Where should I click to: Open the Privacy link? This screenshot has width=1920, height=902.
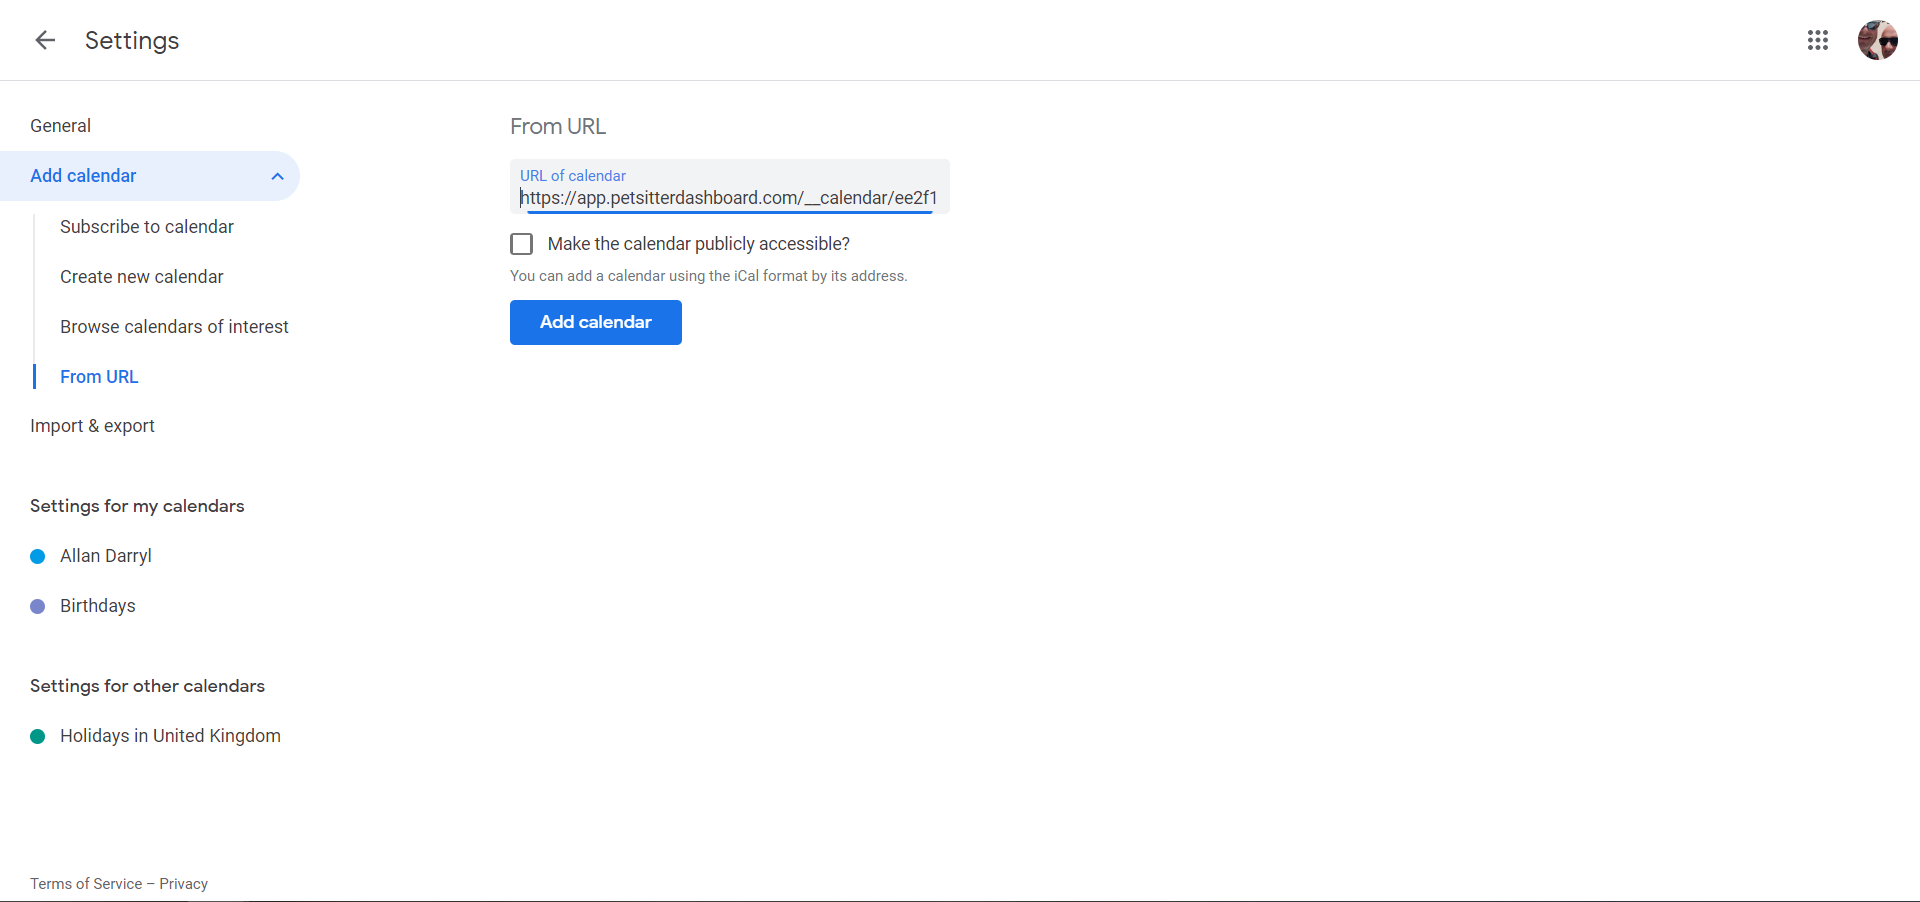coord(184,884)
